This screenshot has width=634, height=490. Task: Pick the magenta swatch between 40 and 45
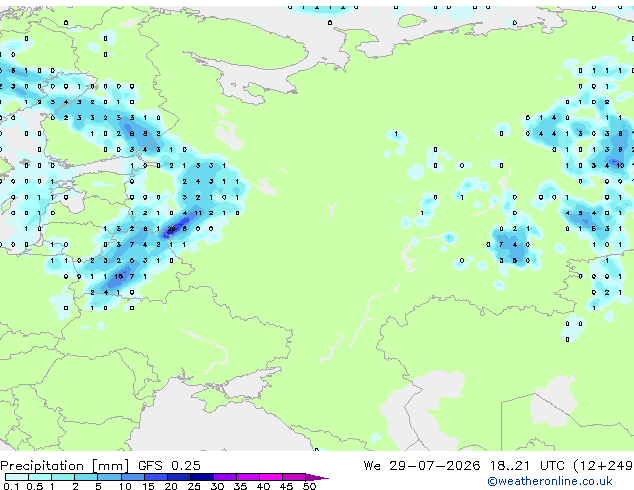[271, 477]
